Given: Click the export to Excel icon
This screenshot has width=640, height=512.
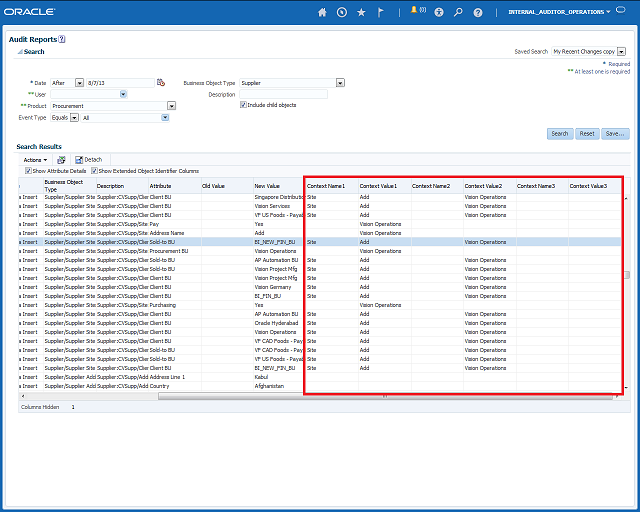Looking at the screenshot, I should (61, 160).
